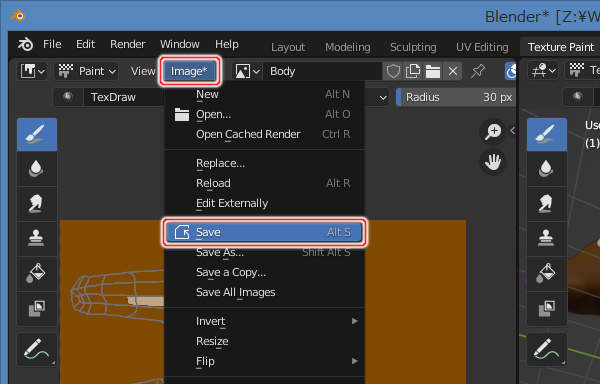Screen dimensions: 600x384
Task: Select the Clone tool in 3D viewport
Action: [547, 238]
